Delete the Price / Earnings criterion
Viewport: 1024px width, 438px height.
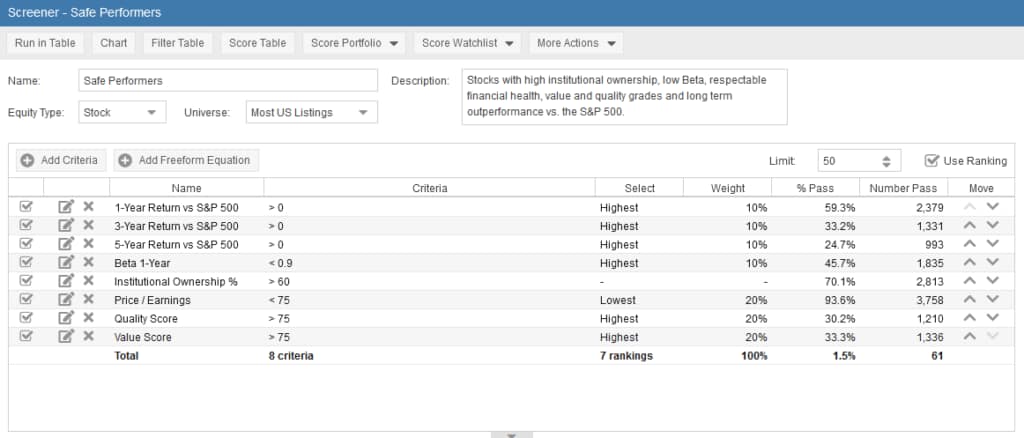(x=89, y=300)
